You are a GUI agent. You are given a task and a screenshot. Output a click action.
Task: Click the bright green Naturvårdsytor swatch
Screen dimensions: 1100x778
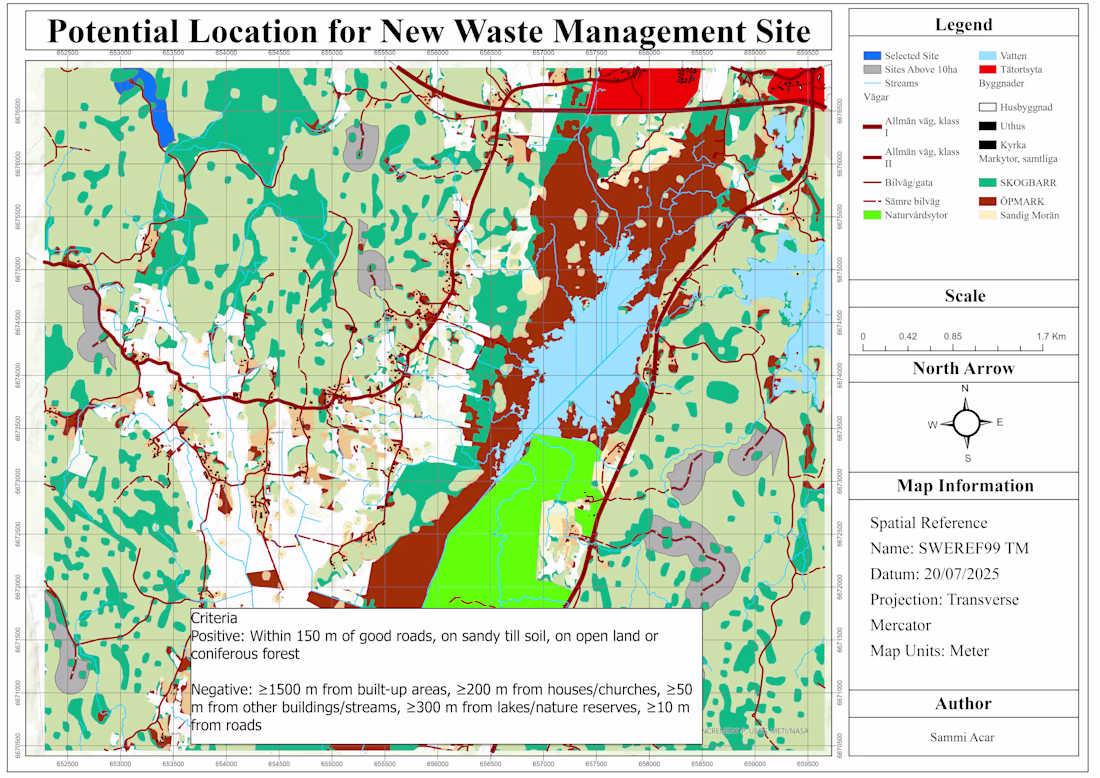[872, 215]
